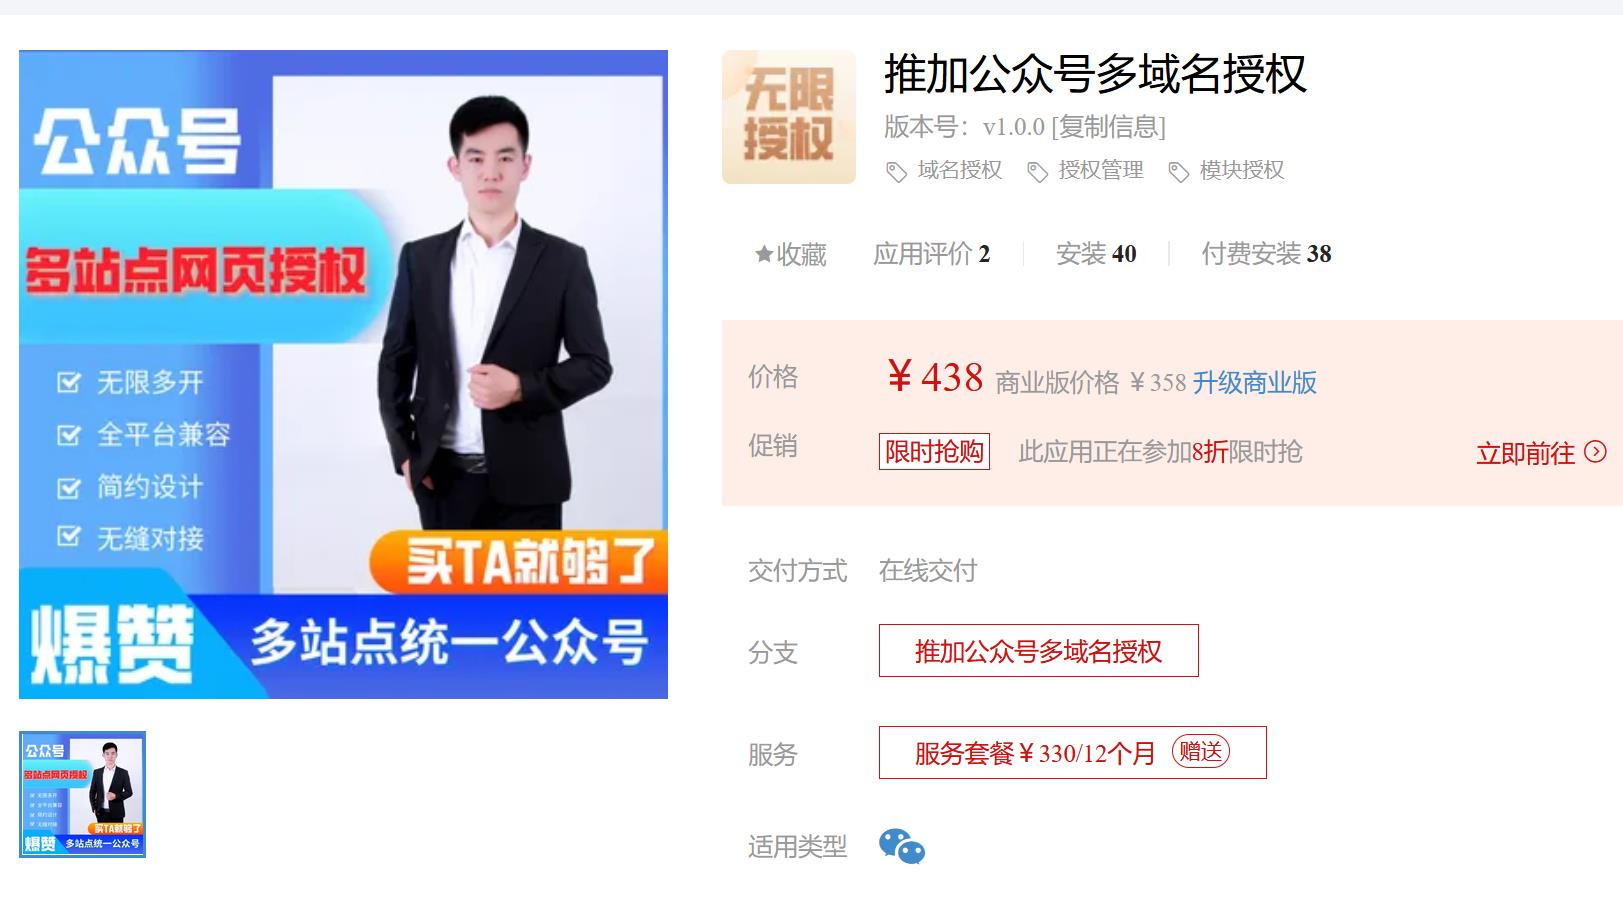
Task: Open the 升级商业版 link
Action: pos(1254,382)
